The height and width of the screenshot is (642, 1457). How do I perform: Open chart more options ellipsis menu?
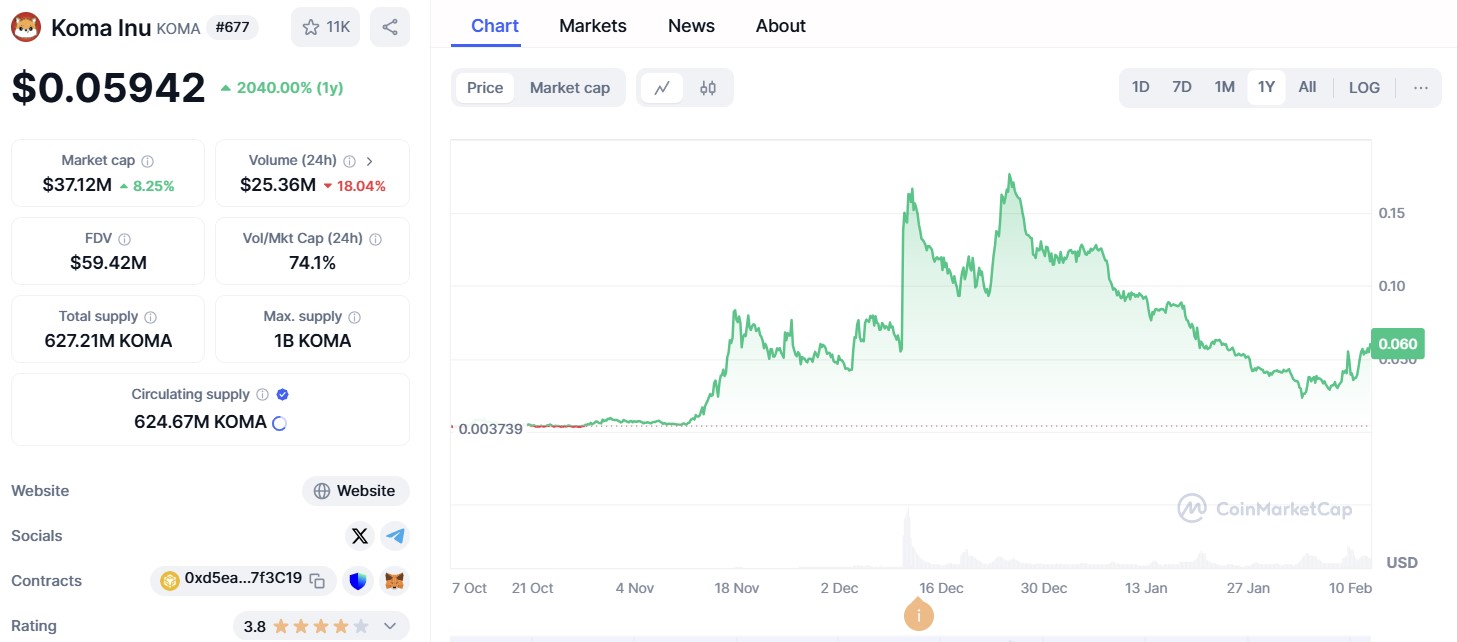point(1421,88)
